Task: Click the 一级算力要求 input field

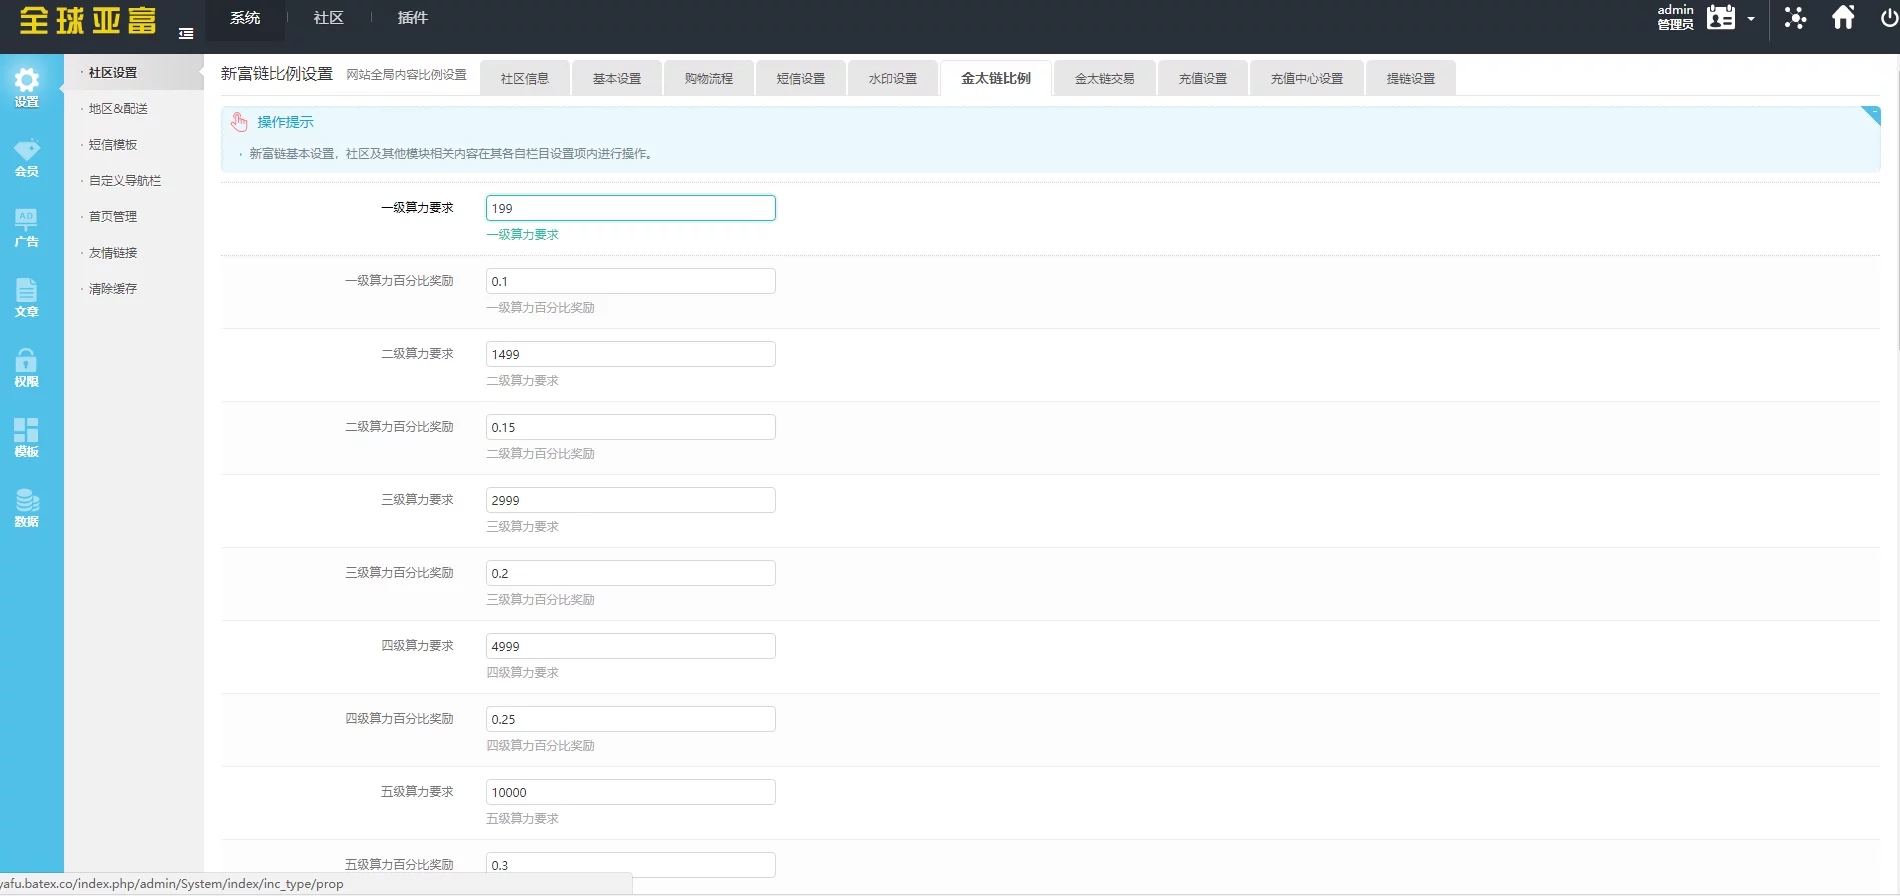Action: pos(630,208)
